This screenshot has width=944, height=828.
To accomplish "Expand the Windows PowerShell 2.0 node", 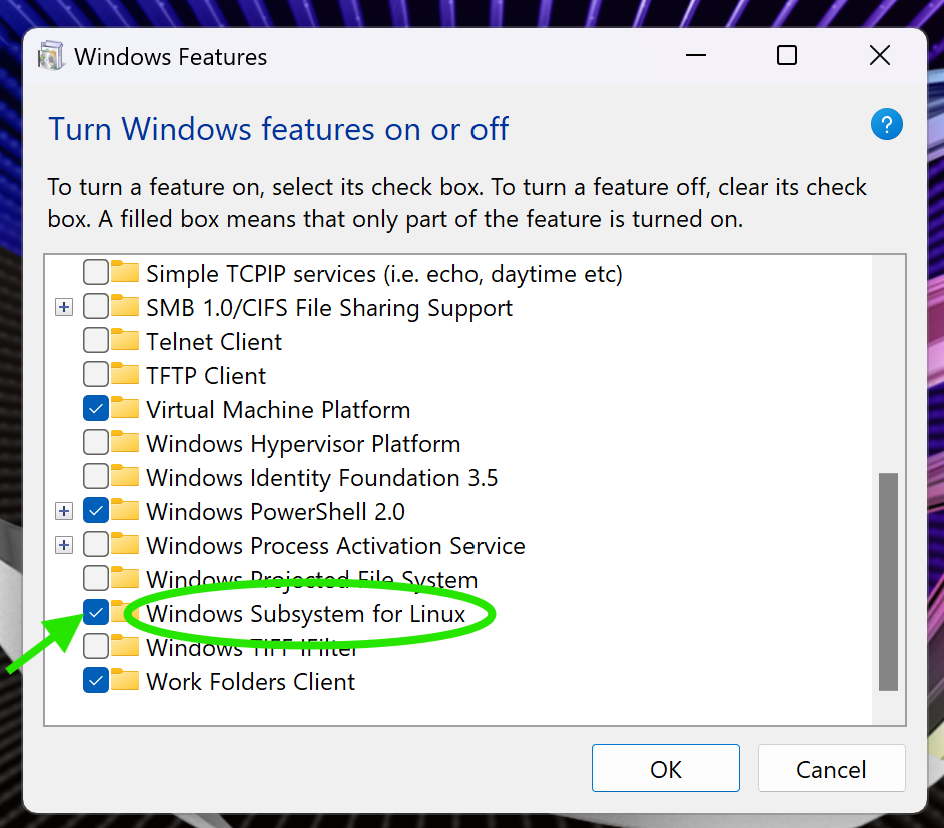I will pyautogui.click(x=64, y=511).
